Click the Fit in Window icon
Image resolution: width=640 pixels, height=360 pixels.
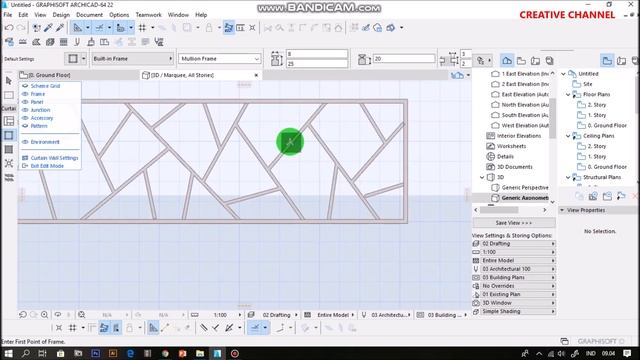[x=82, y=315]
